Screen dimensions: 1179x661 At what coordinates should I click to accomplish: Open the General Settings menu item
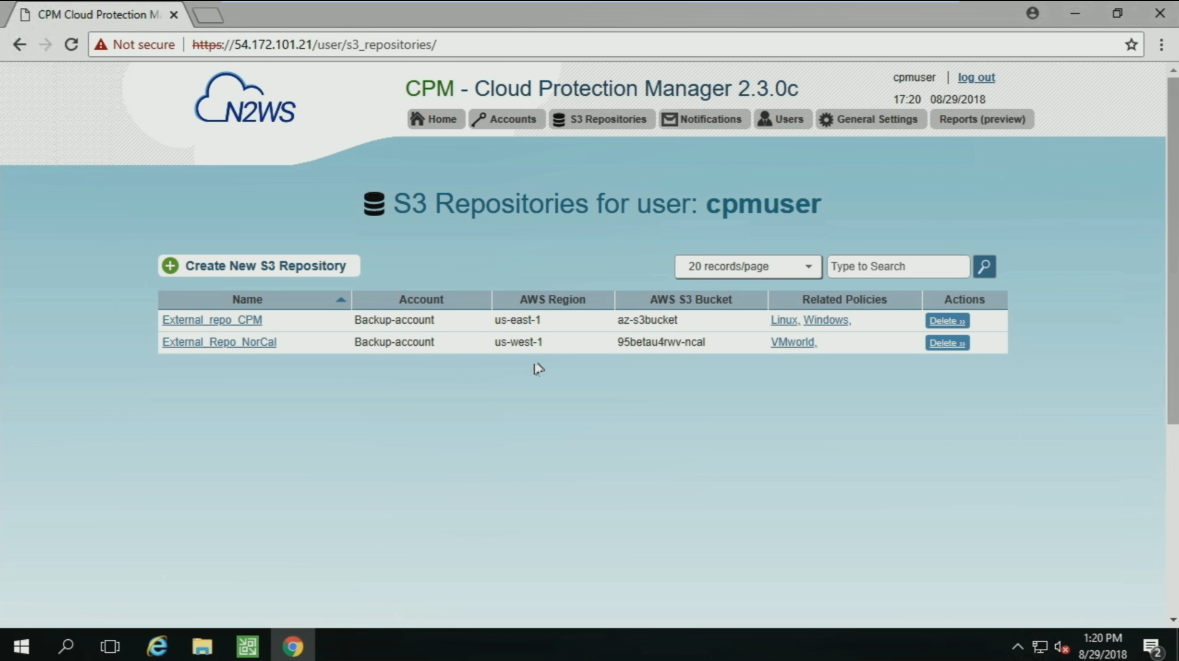(x=870, y=119)
